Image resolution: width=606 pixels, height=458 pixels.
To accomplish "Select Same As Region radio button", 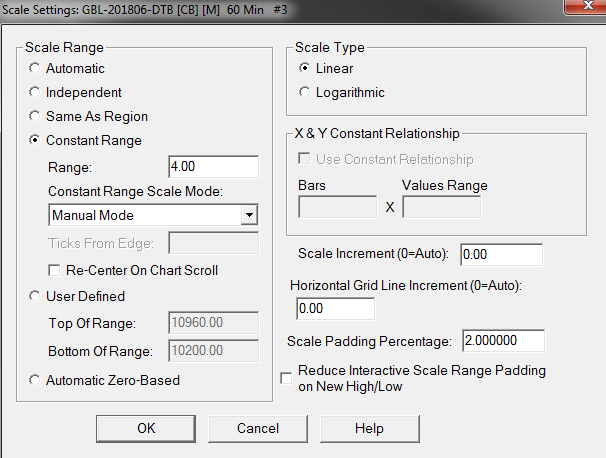I will [37, 116].
